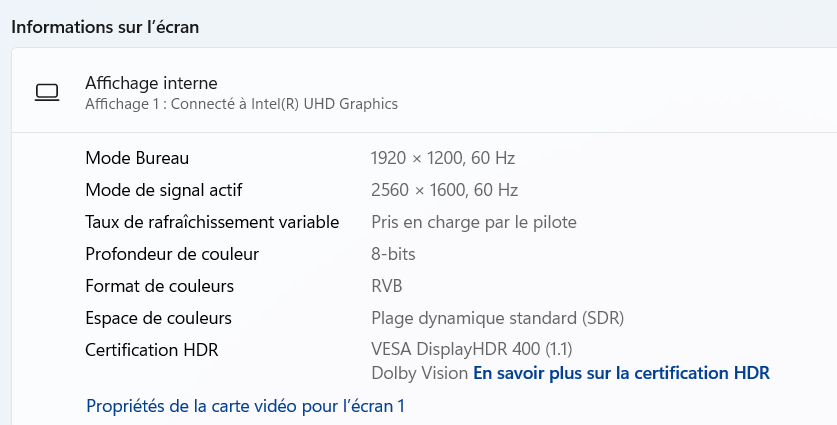Screen dimensions: 837x425
Task: Select the 'RVB' color format value
Action: click(387, 286)
